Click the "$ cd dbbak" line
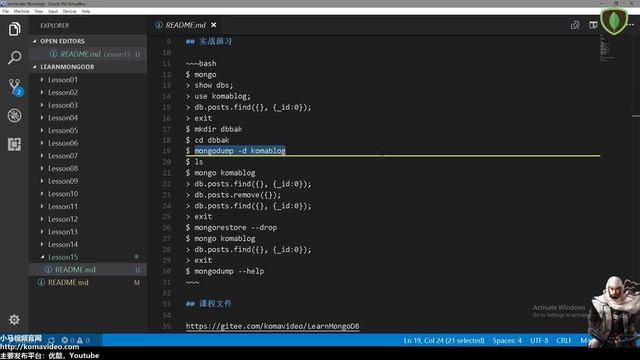 [x=207, y=140]
